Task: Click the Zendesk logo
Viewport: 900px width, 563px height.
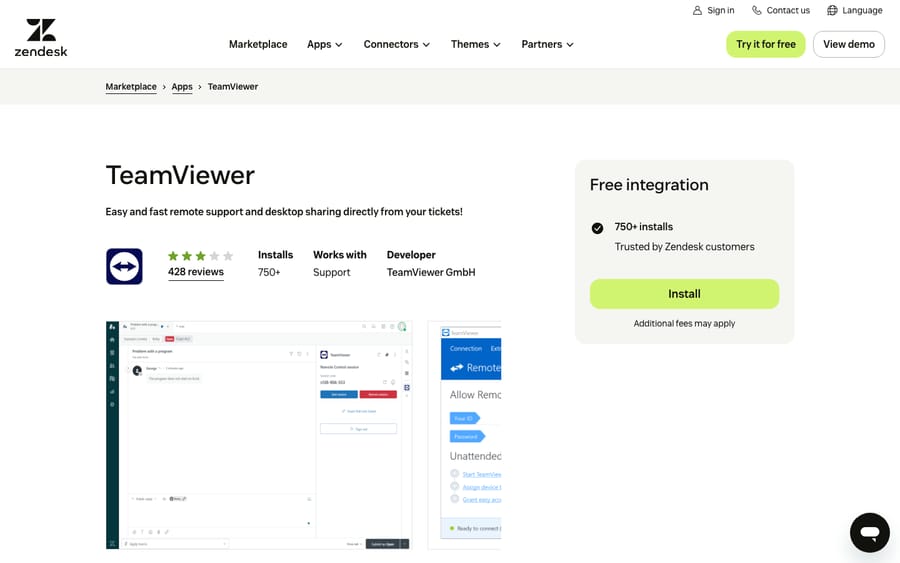Action: pyautogui.click(x=41, y=38)
